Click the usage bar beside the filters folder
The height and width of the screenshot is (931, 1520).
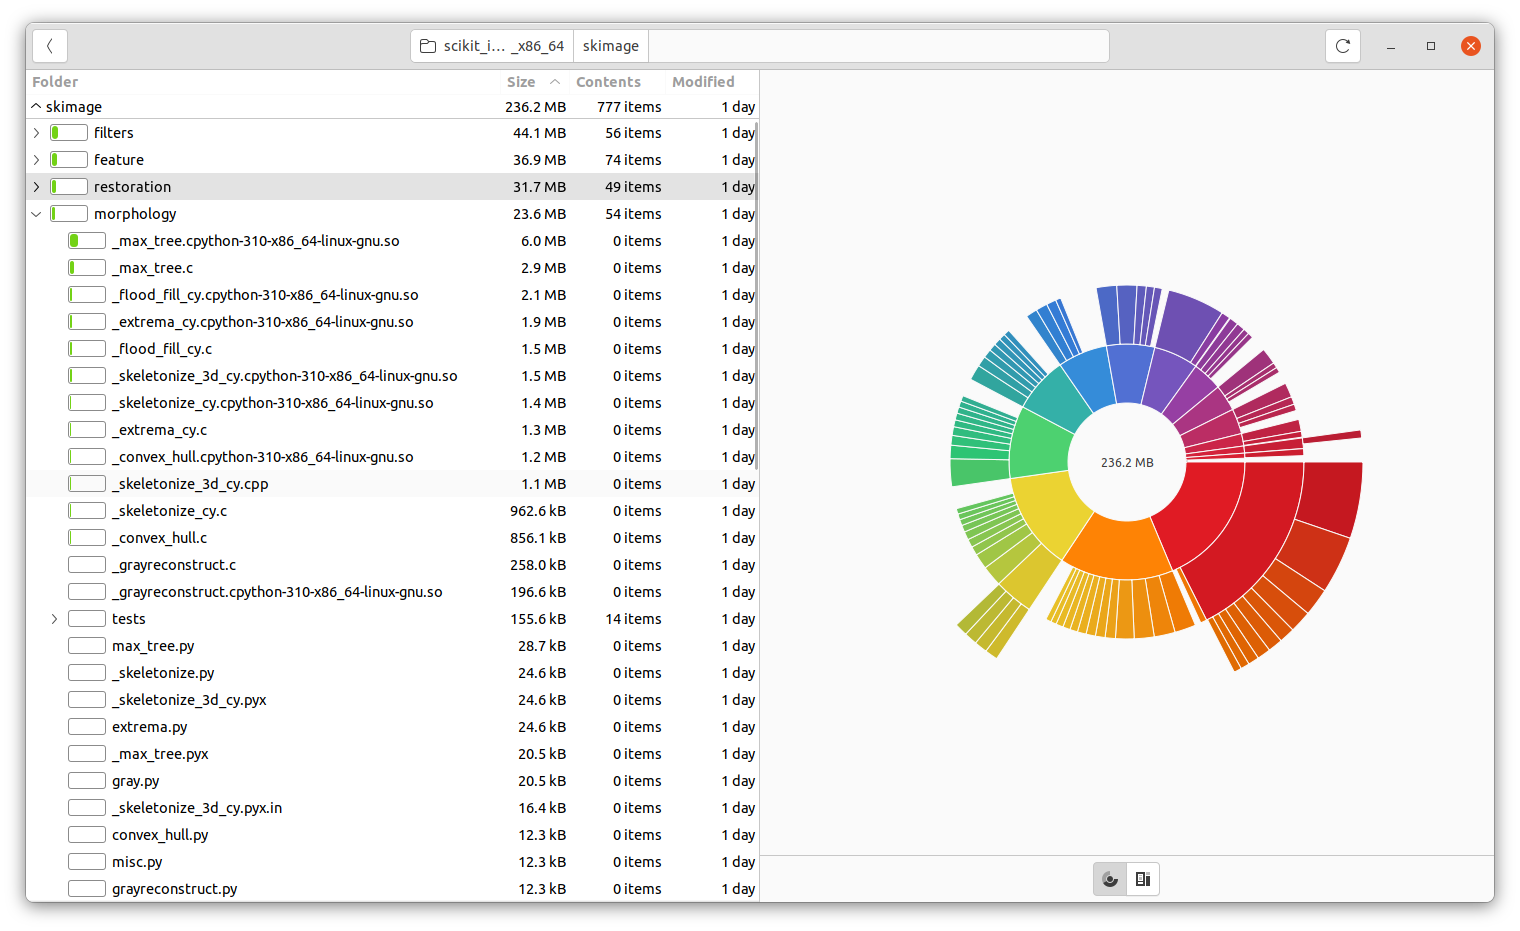point(68,131)
